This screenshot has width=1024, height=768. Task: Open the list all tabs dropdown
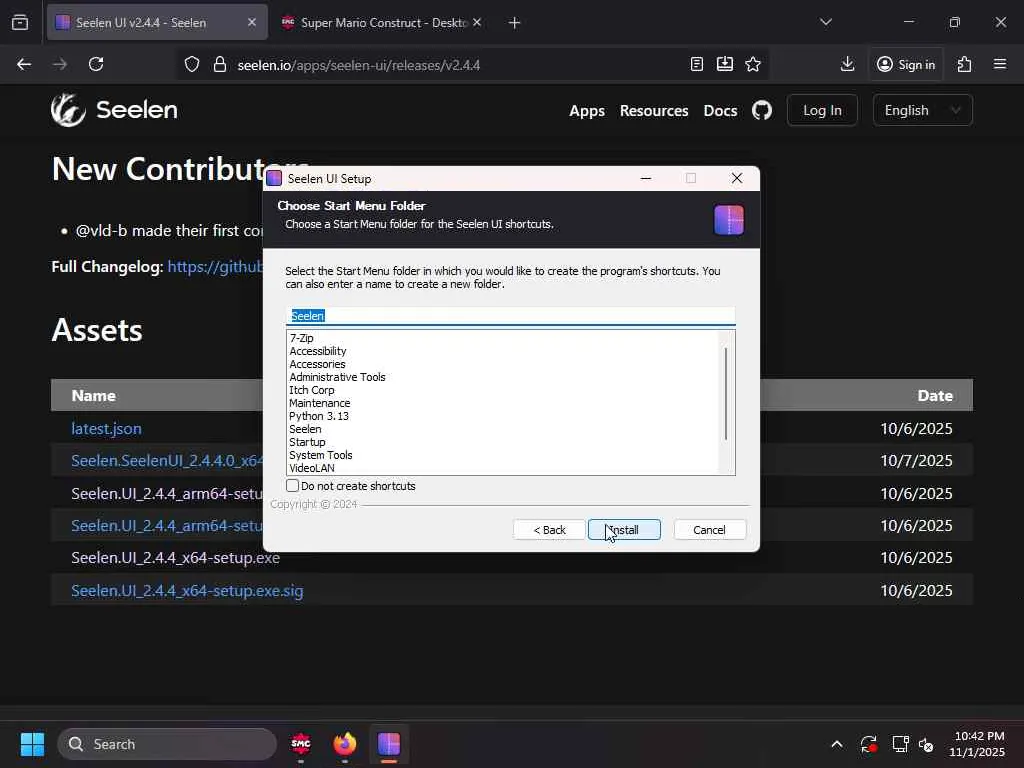(826, 22)
